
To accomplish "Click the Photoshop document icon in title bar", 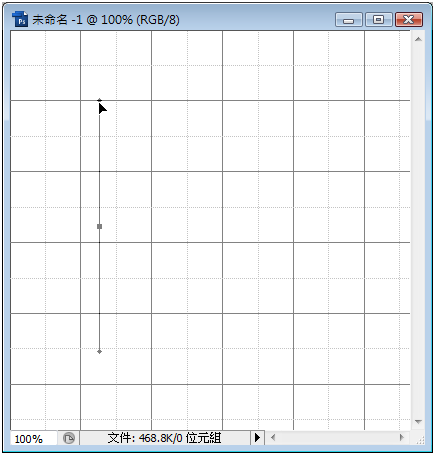I will (20, 19).
